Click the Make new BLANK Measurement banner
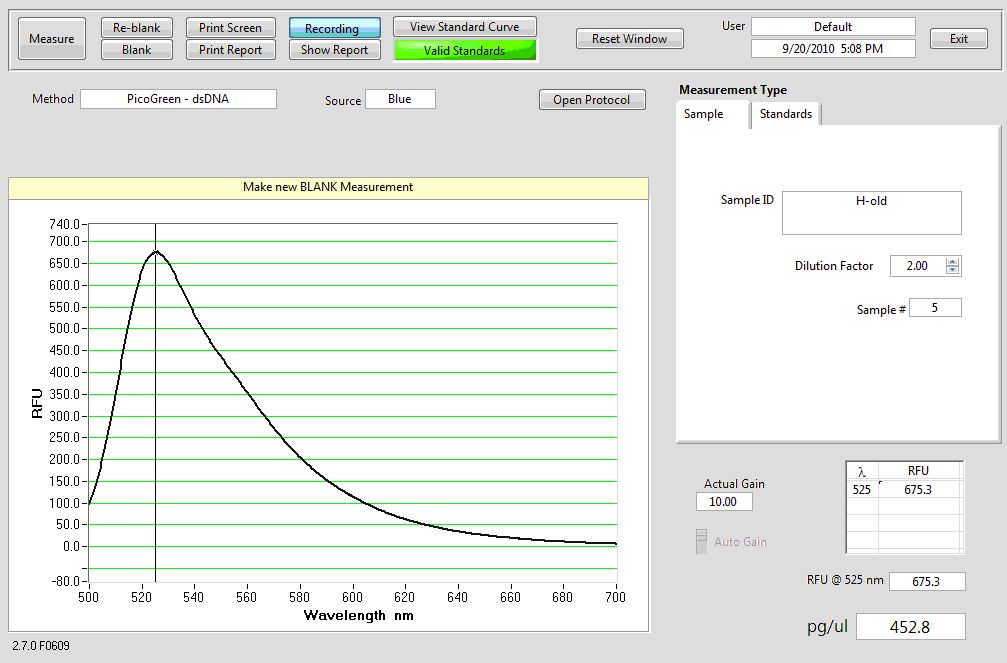Viewport: 1007px width, 663px height. (x=328, y=187)
